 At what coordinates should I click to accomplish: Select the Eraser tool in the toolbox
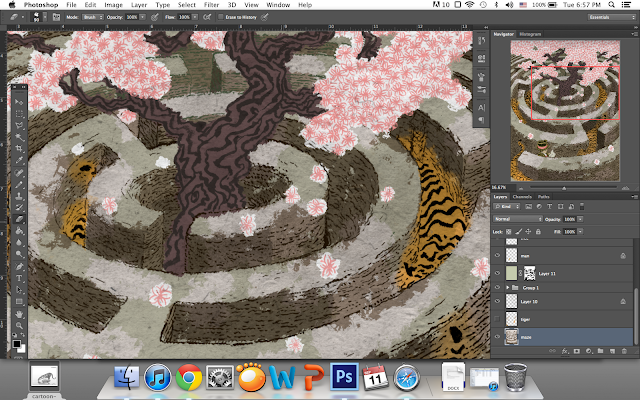coord(19,219)
